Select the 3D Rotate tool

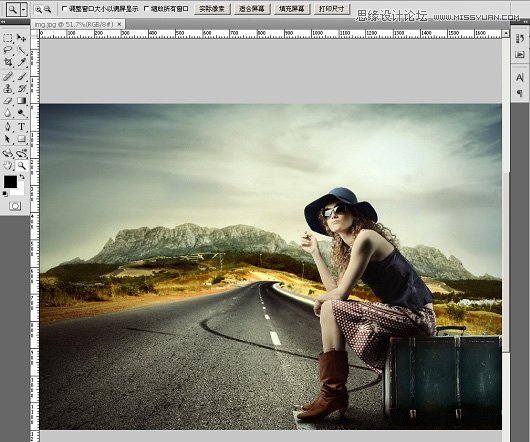(7, 153)
